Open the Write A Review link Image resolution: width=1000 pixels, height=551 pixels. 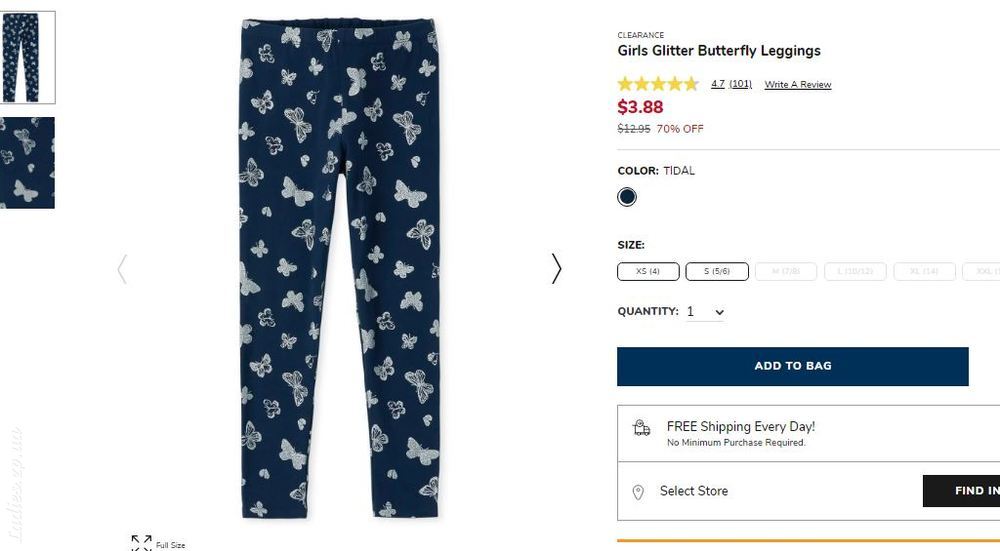click(x=798, y=84)
